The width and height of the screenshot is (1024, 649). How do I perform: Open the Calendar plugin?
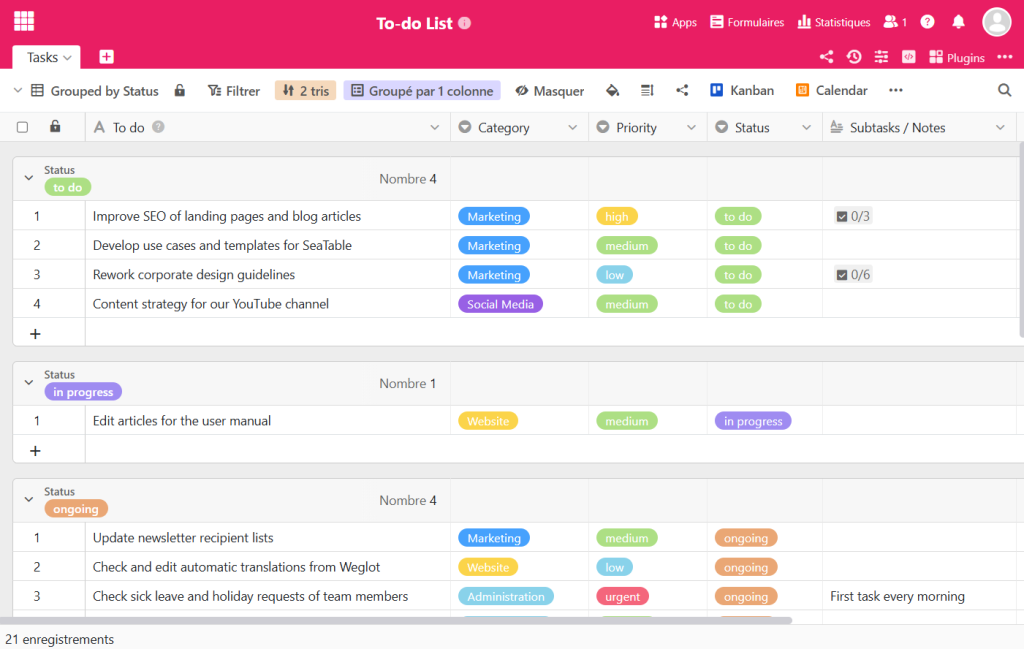(831, 90)
